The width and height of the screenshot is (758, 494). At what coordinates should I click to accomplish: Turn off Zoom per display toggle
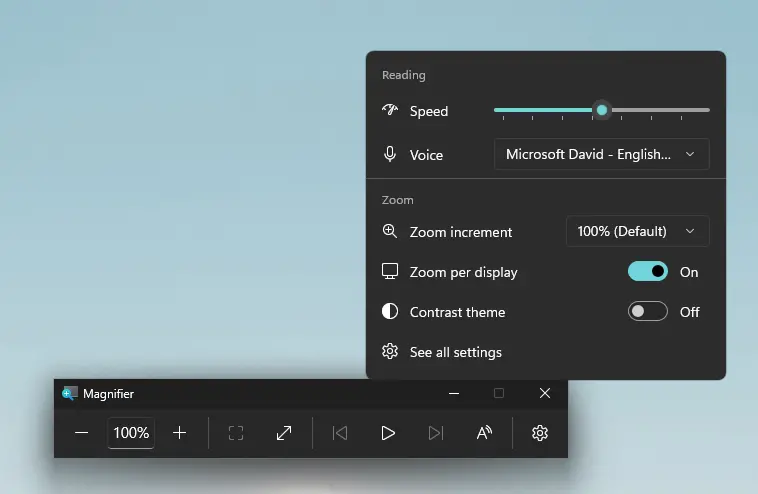coord(648,272)
